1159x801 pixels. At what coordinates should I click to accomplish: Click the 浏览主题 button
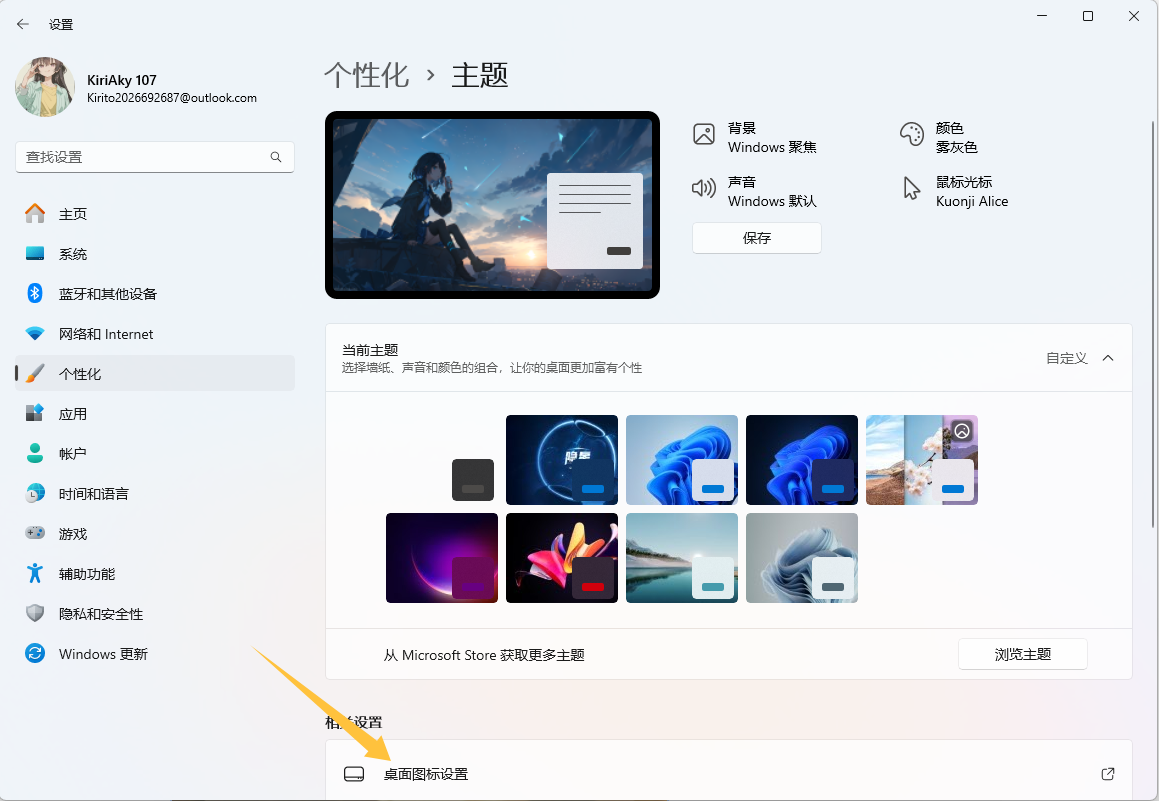coord(1022,654)
